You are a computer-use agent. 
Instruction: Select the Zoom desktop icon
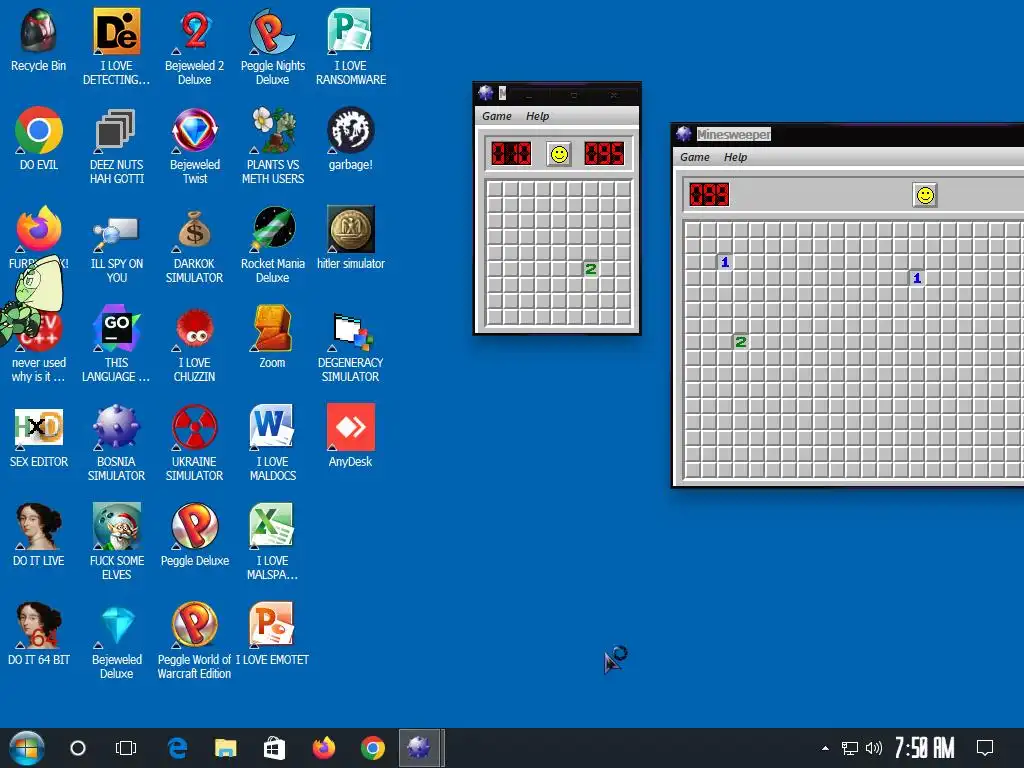(x=272, y=328)
